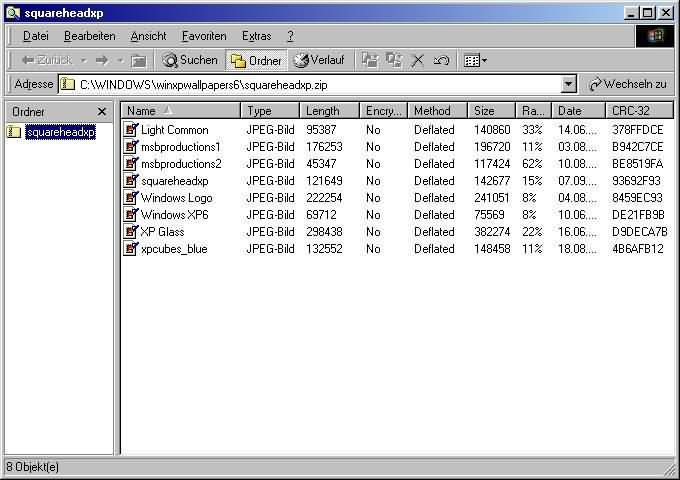This screenshot has height=480, width=680.
Task: Click the msbproductions2 file icon
Action: [x=131, y=163]
